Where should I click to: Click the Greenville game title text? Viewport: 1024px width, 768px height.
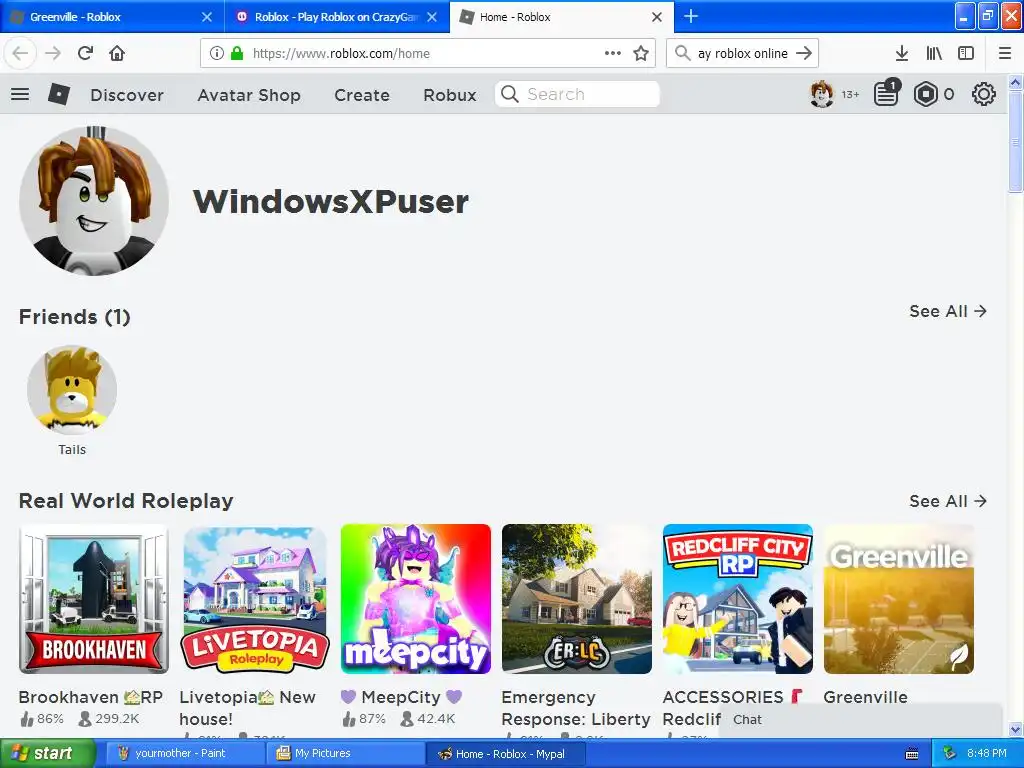point(865,697)
